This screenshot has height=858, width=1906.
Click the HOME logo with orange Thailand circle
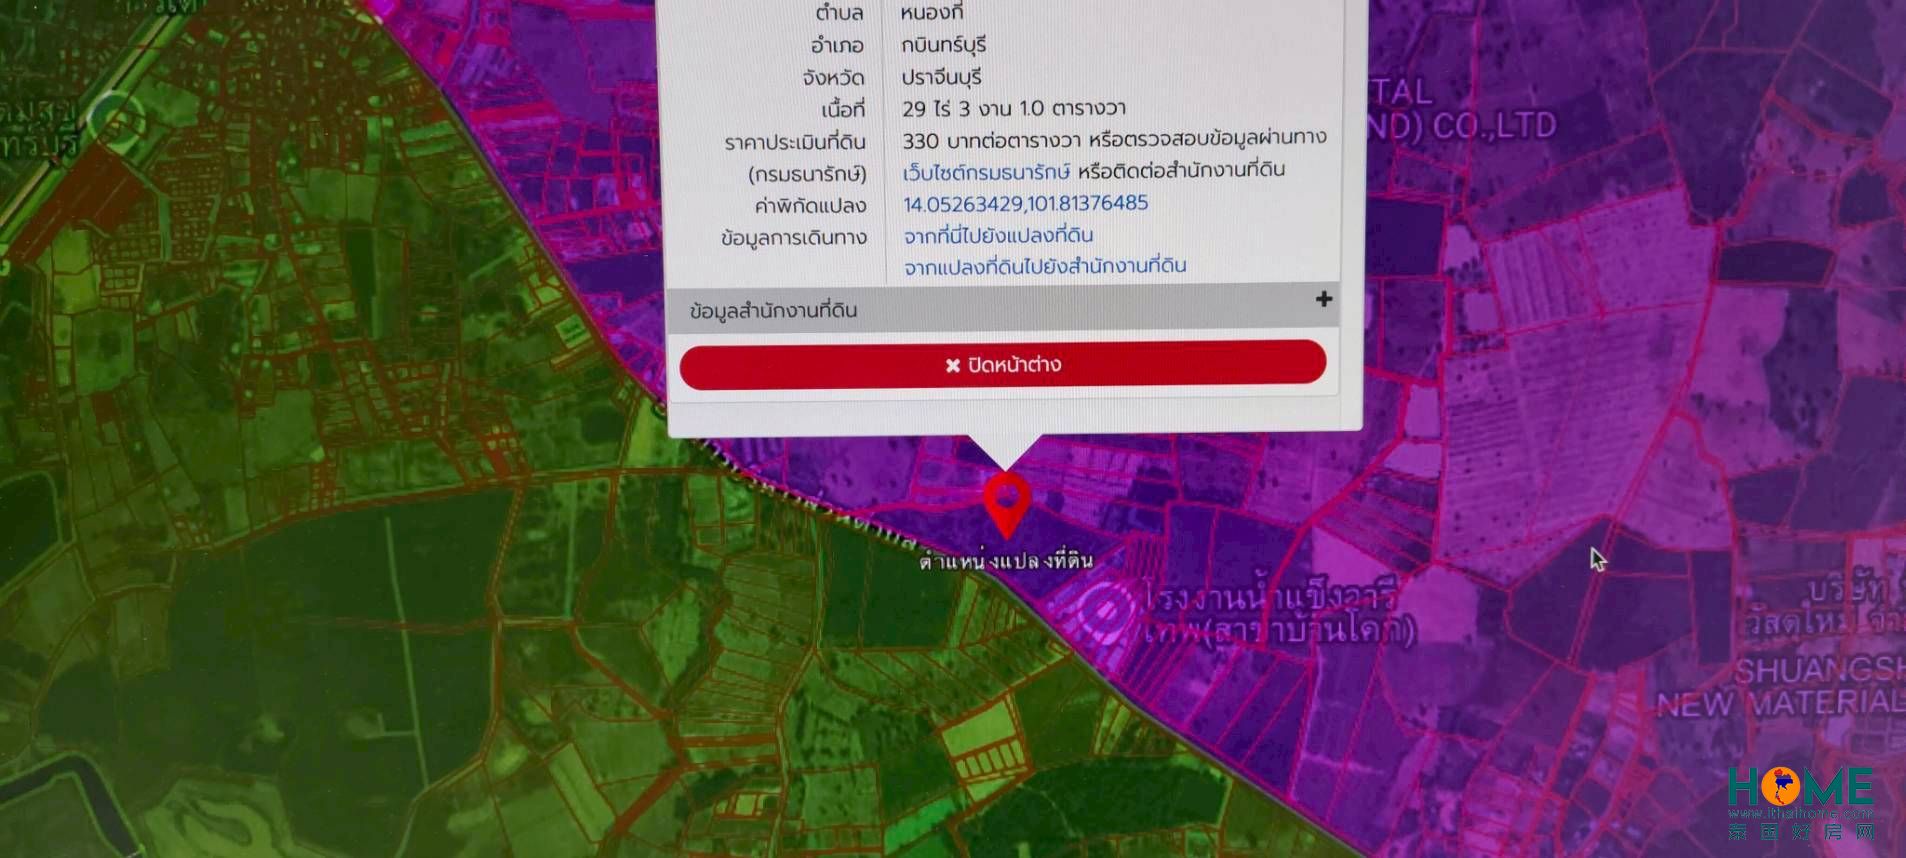coord(1799,787)
